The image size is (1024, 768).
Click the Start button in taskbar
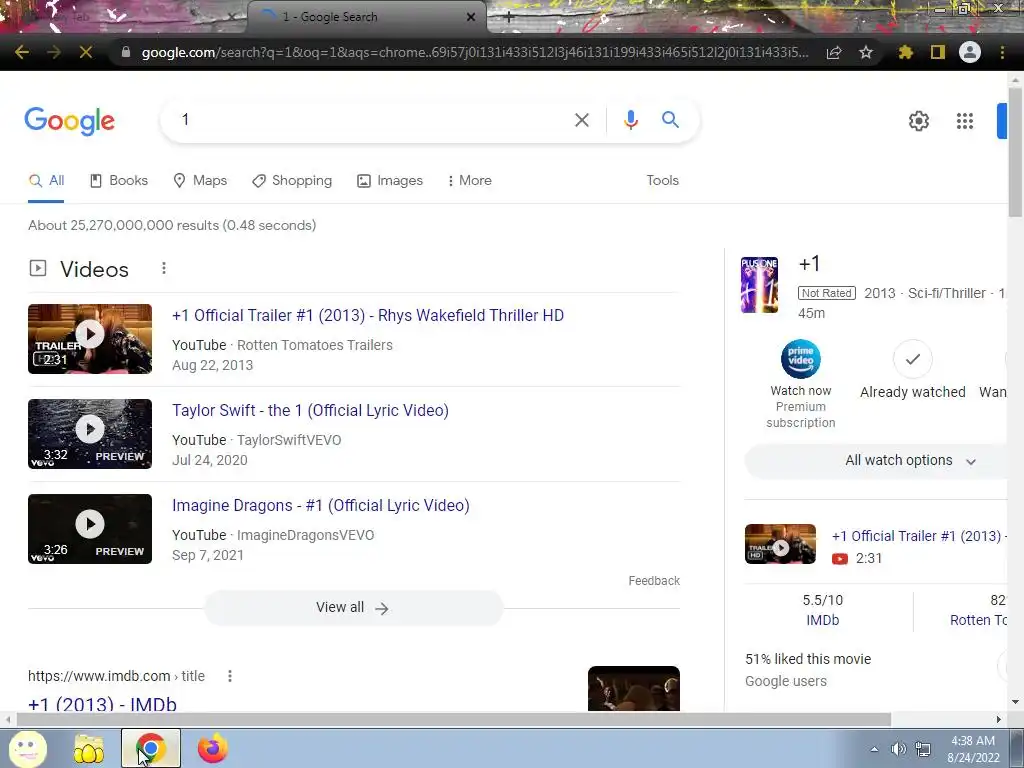(x=27, y=749)
